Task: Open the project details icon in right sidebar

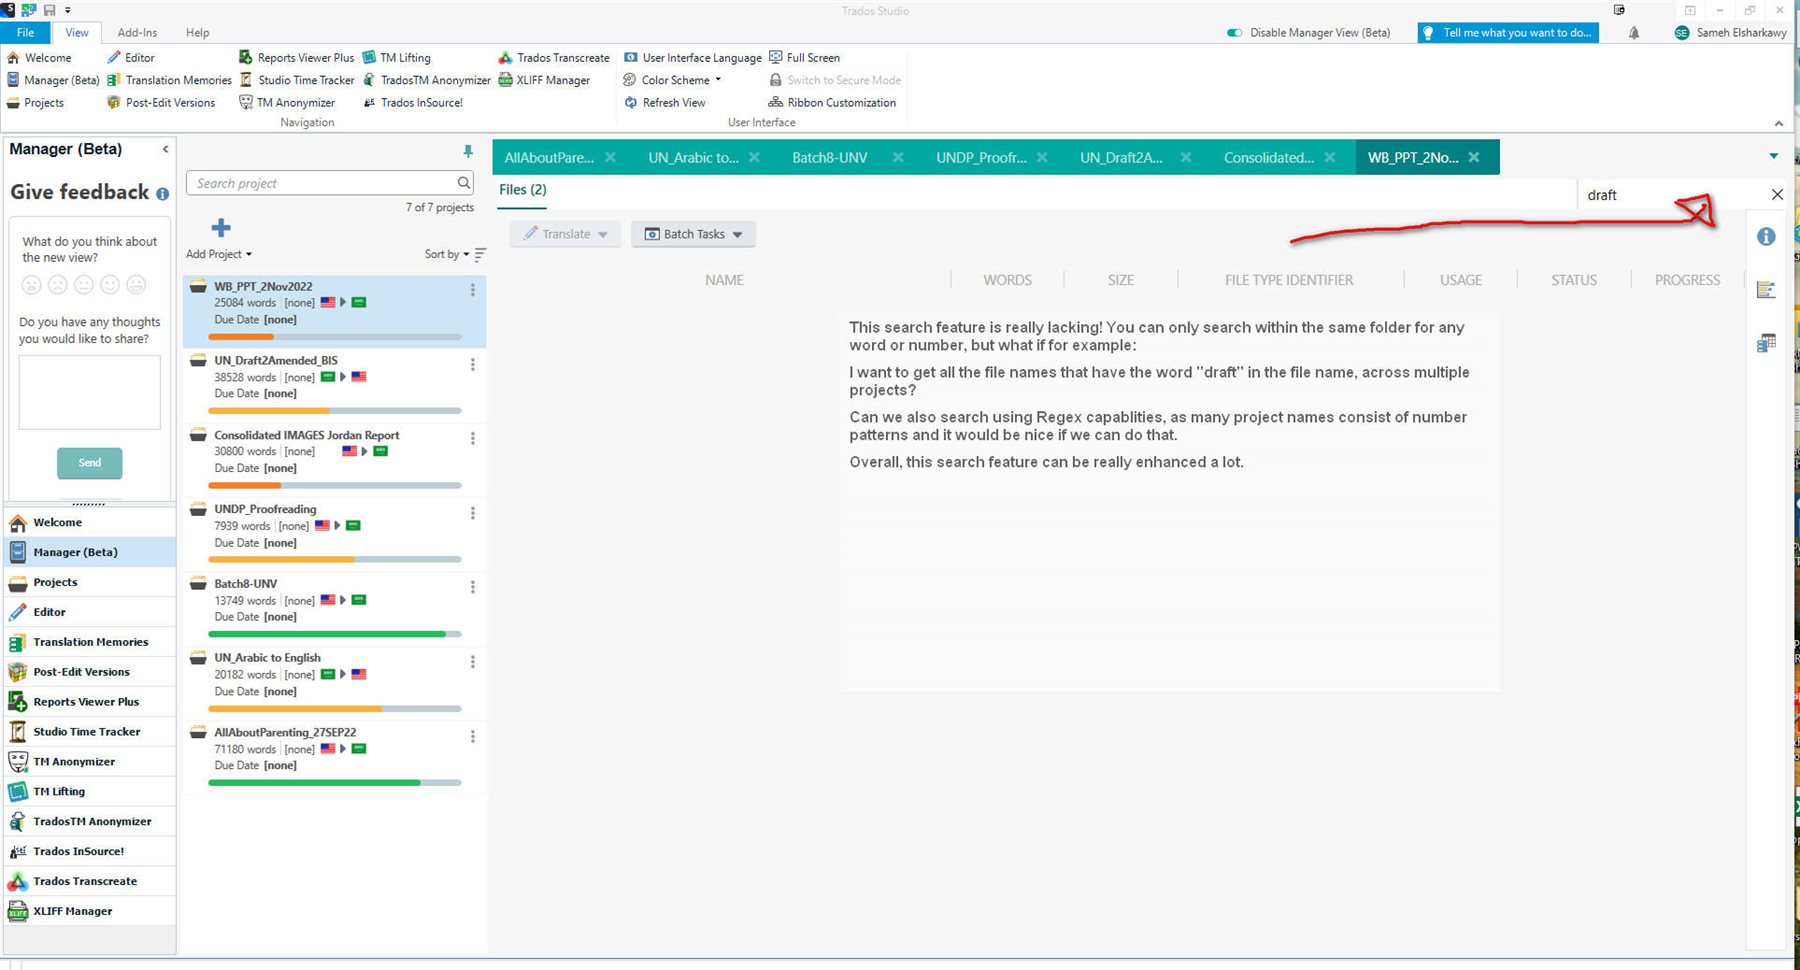Action: (1766, 290)
